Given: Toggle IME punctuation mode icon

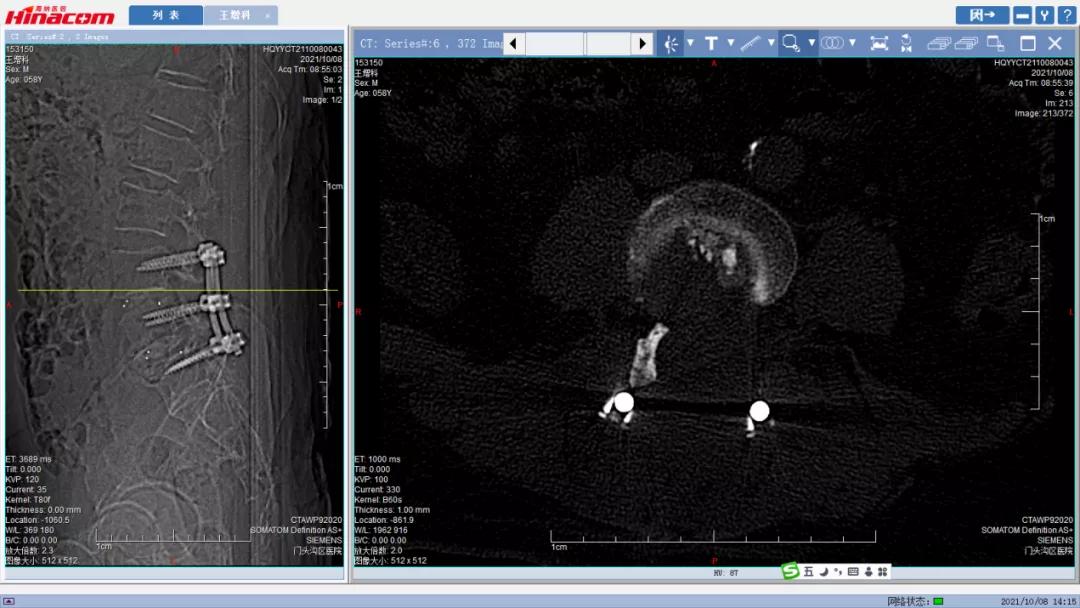Looking at the screenshot, I should click(x=838, y=572).
